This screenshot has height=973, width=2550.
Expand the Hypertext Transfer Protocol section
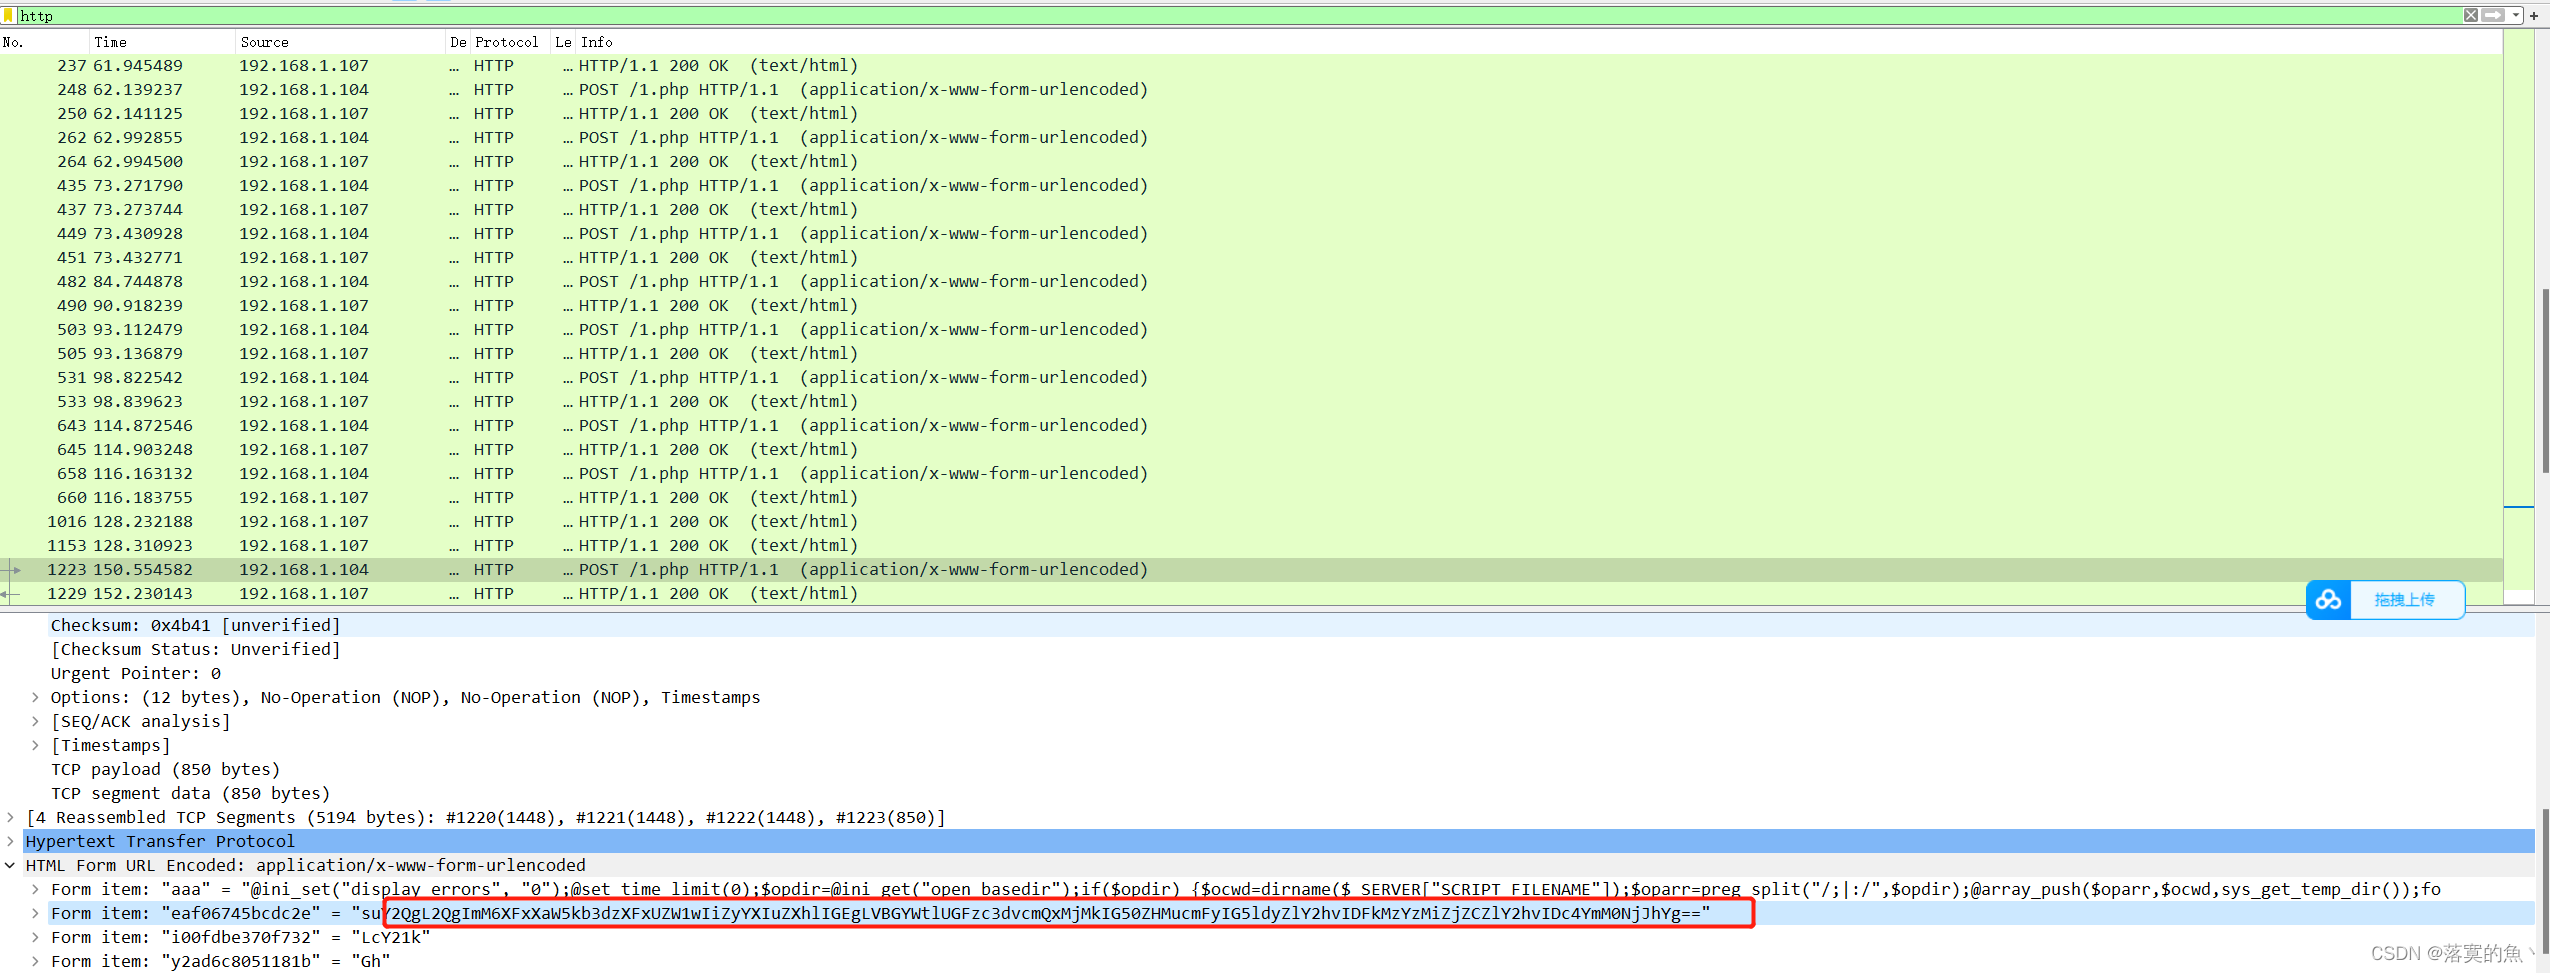tap(10, 841)
